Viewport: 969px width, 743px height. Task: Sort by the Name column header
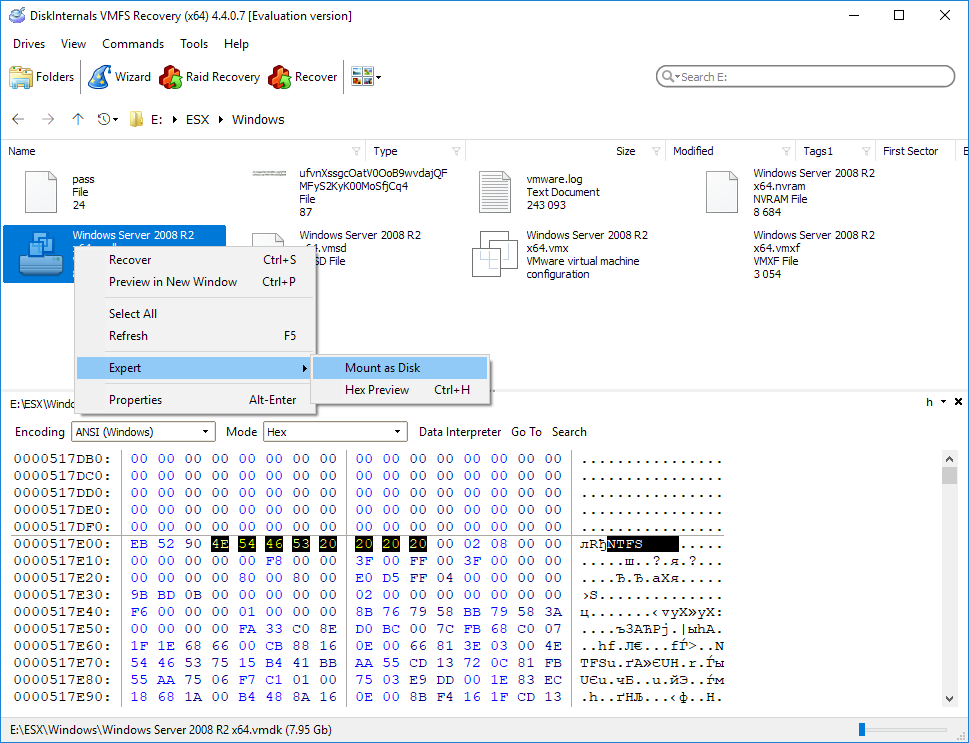point(22,151)
